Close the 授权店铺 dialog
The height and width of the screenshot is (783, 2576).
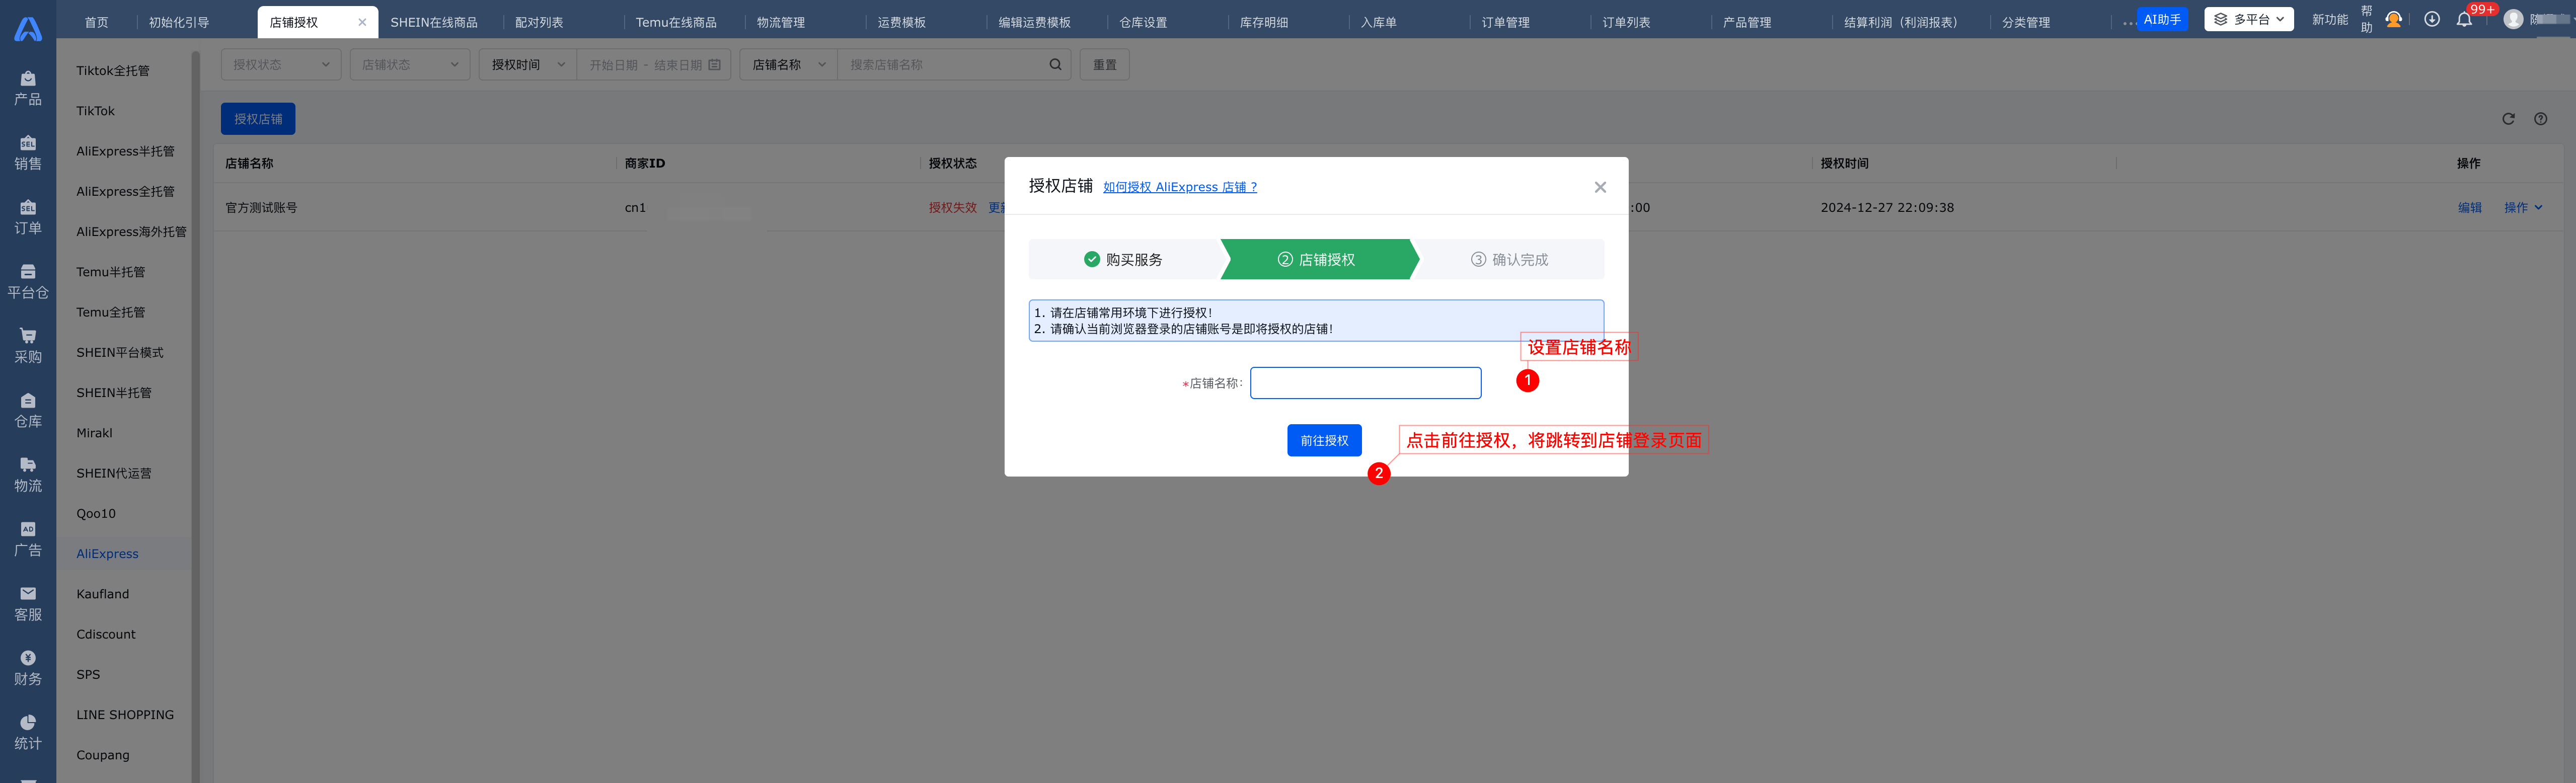point(1600,187)
